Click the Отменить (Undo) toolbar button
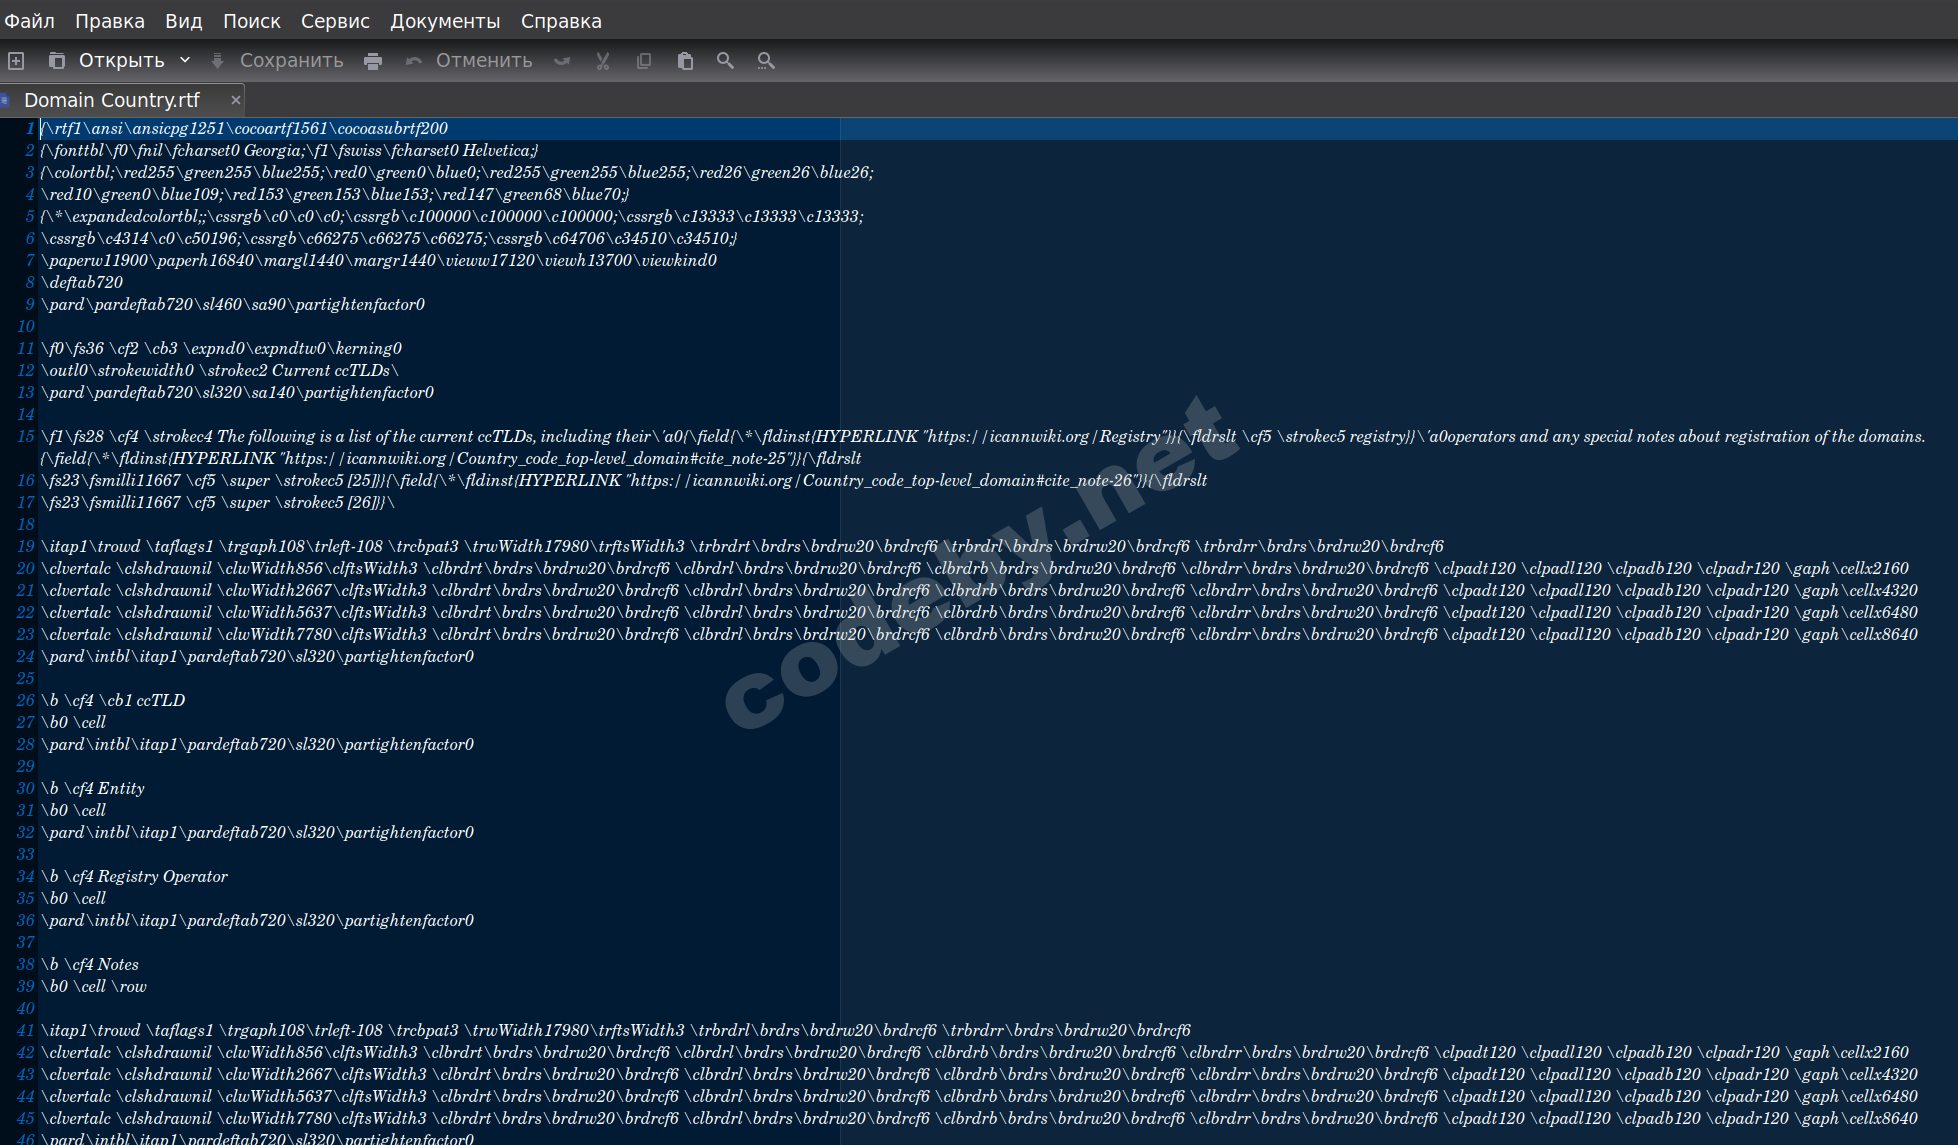Screen dimensions: 1958x1145 point(469,61)
